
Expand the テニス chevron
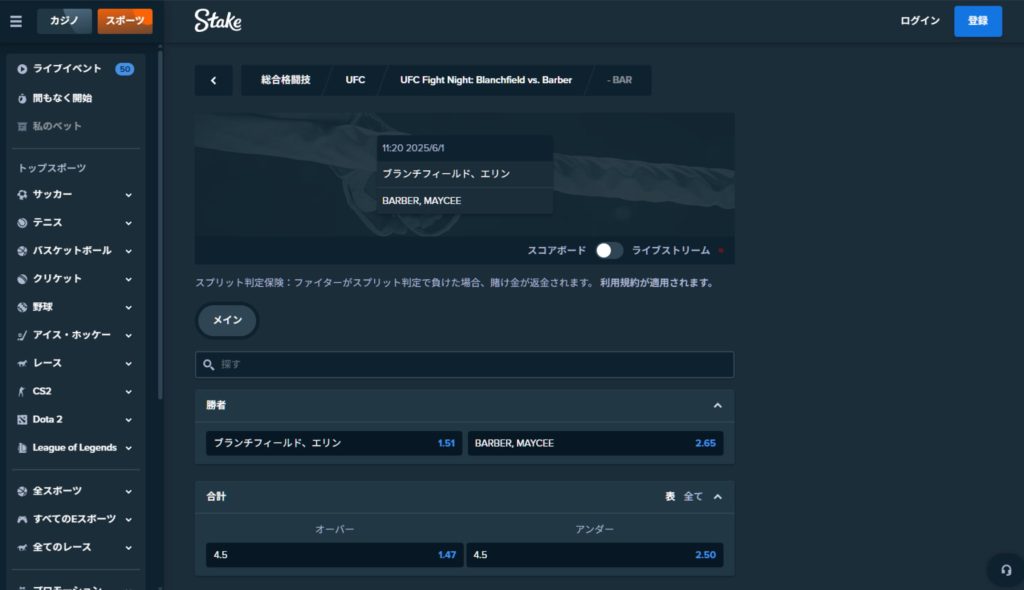click(129, 223)
